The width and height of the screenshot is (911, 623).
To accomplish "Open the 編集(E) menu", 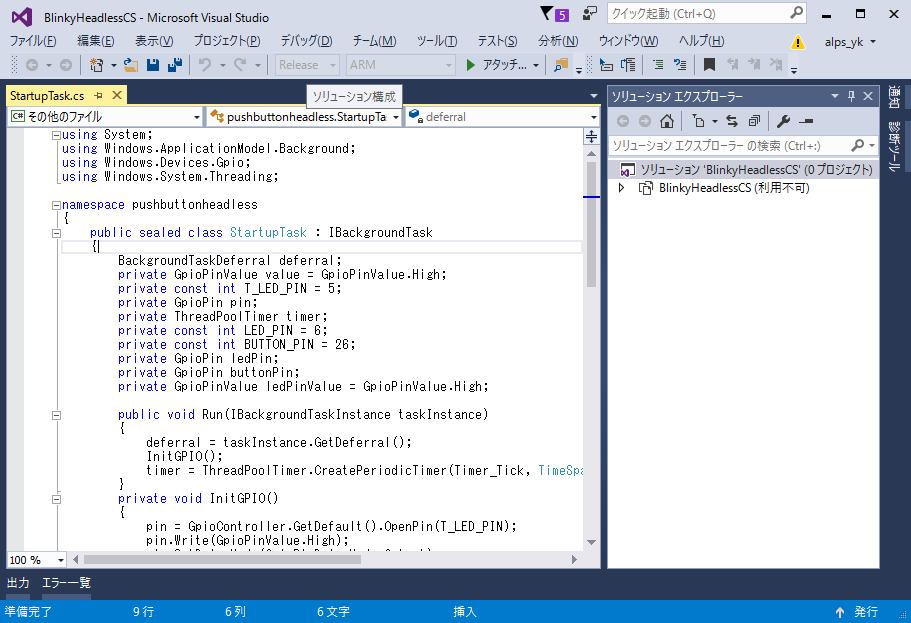I will 96,41.
